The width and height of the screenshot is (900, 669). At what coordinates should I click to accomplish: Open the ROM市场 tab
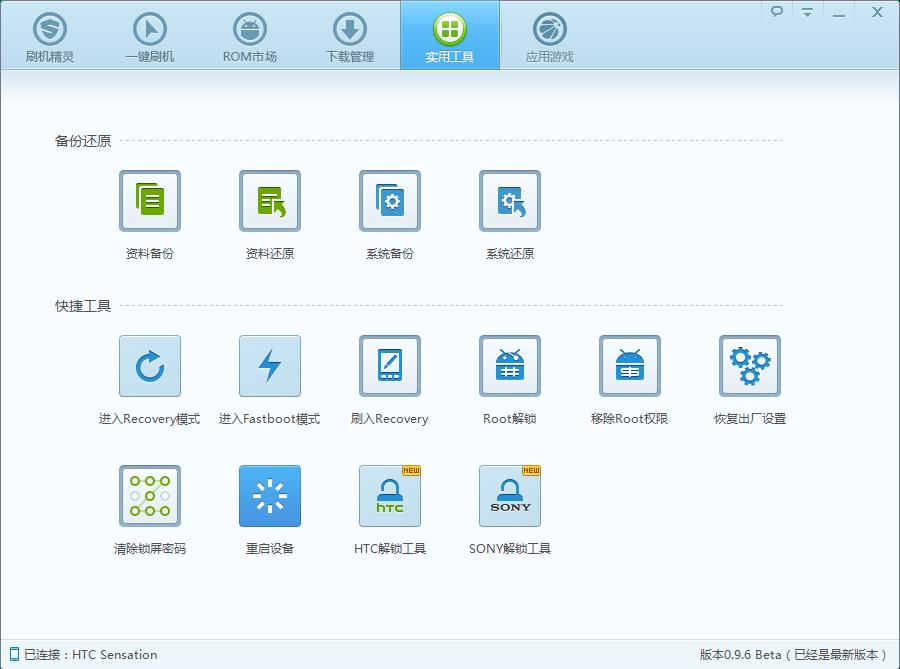click(x=250, y=36)
